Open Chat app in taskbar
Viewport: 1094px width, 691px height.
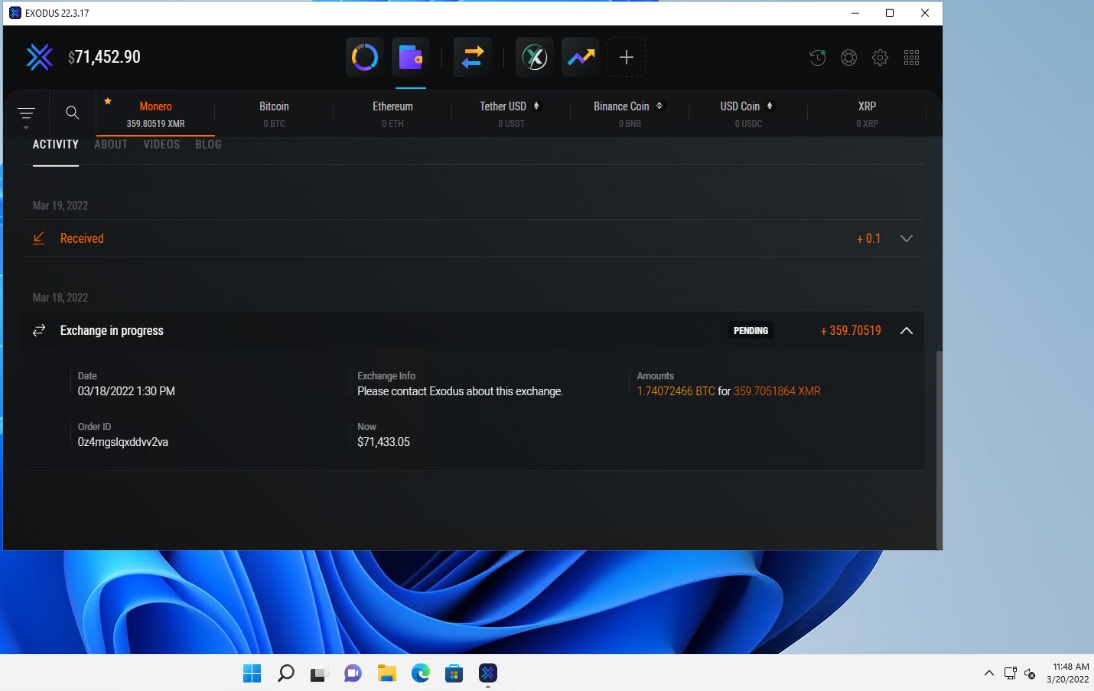(x=353, y=673)
